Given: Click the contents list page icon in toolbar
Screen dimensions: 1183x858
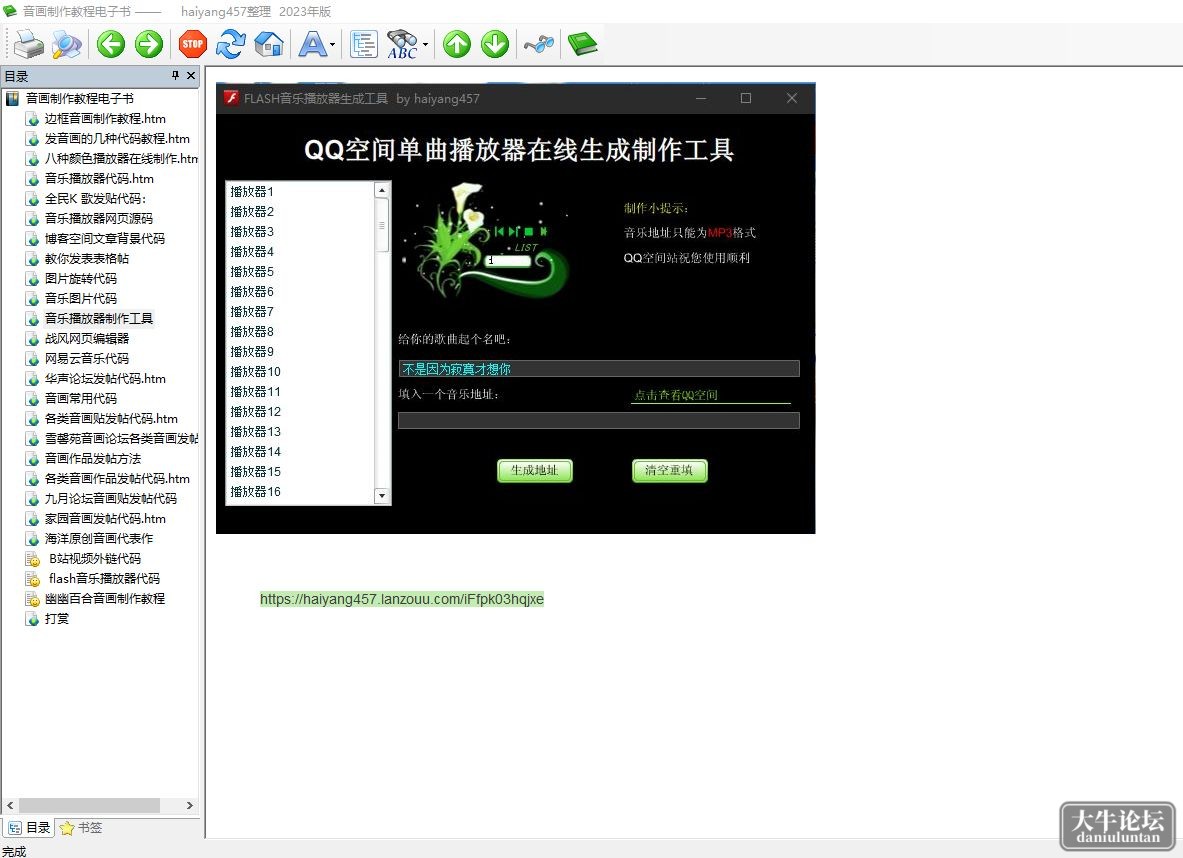Looking at the screenshot, I should point(364,45).
